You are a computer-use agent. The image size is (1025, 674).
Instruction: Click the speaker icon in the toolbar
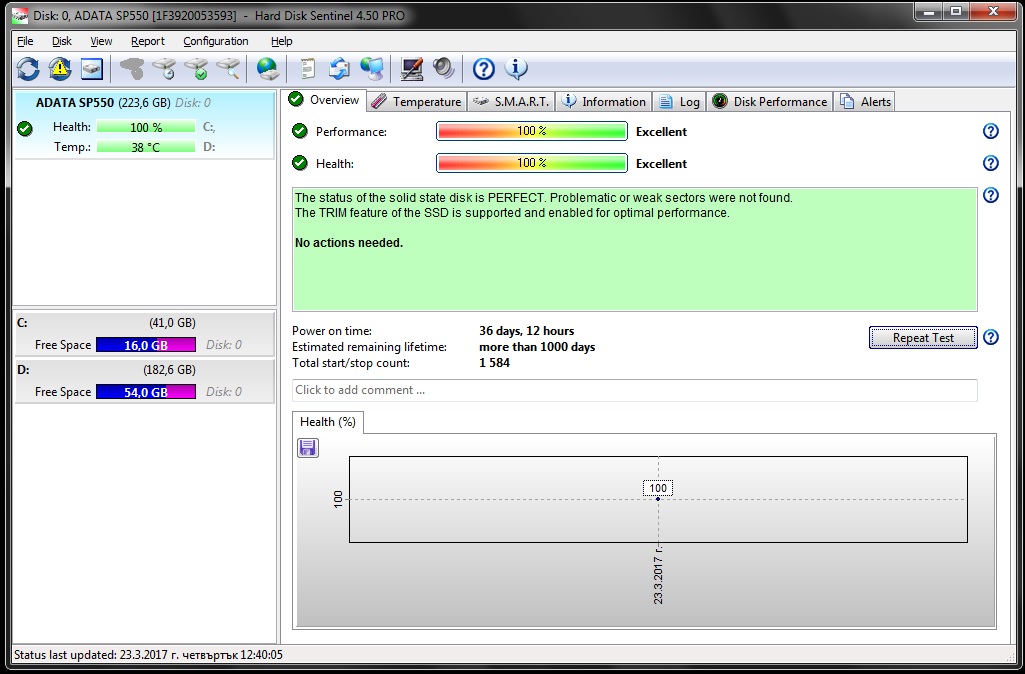pos(444,68)
